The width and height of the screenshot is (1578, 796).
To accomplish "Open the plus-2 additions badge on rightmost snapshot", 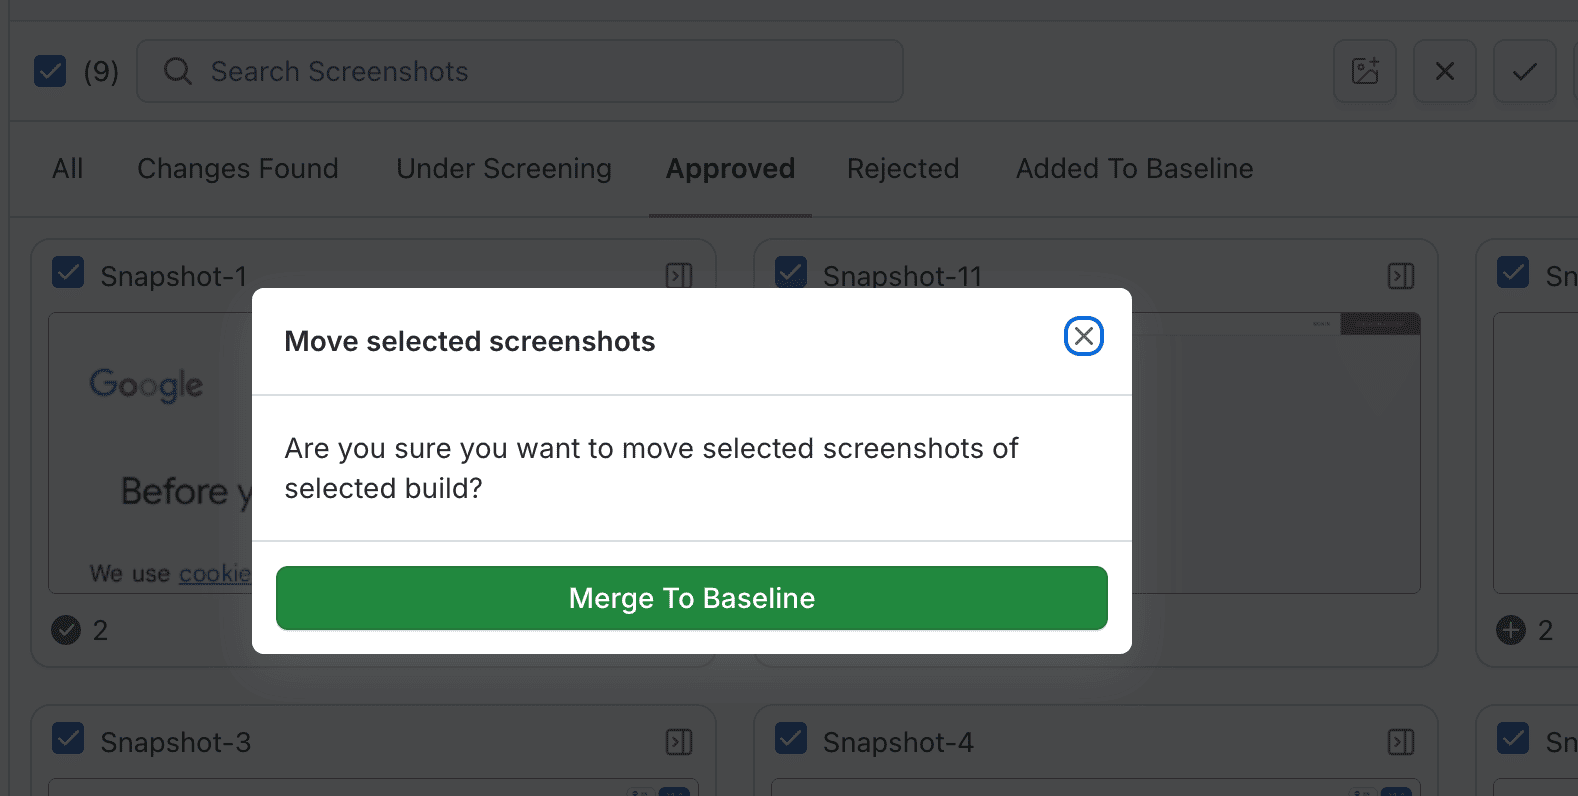I will coord(1510,630).
